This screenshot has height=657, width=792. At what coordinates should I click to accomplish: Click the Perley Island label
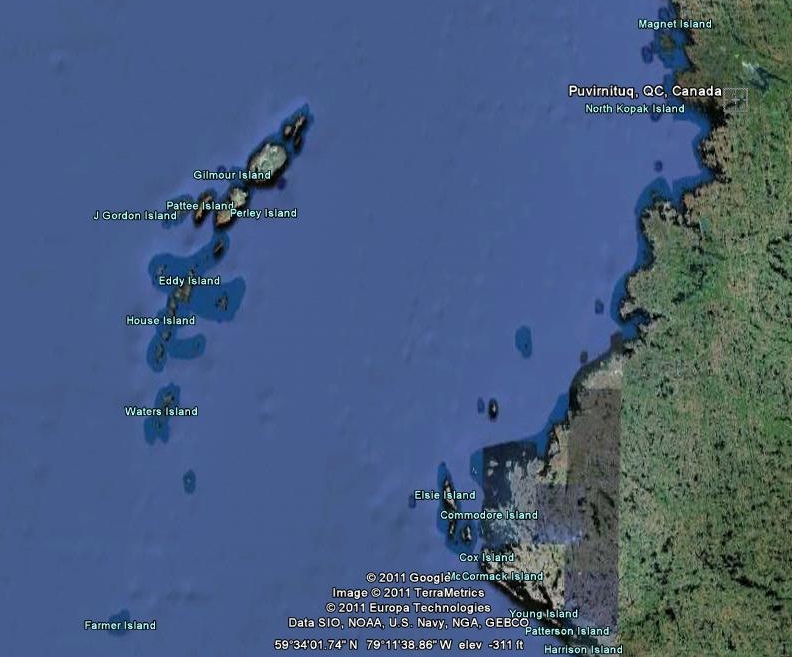click(263, 213)
